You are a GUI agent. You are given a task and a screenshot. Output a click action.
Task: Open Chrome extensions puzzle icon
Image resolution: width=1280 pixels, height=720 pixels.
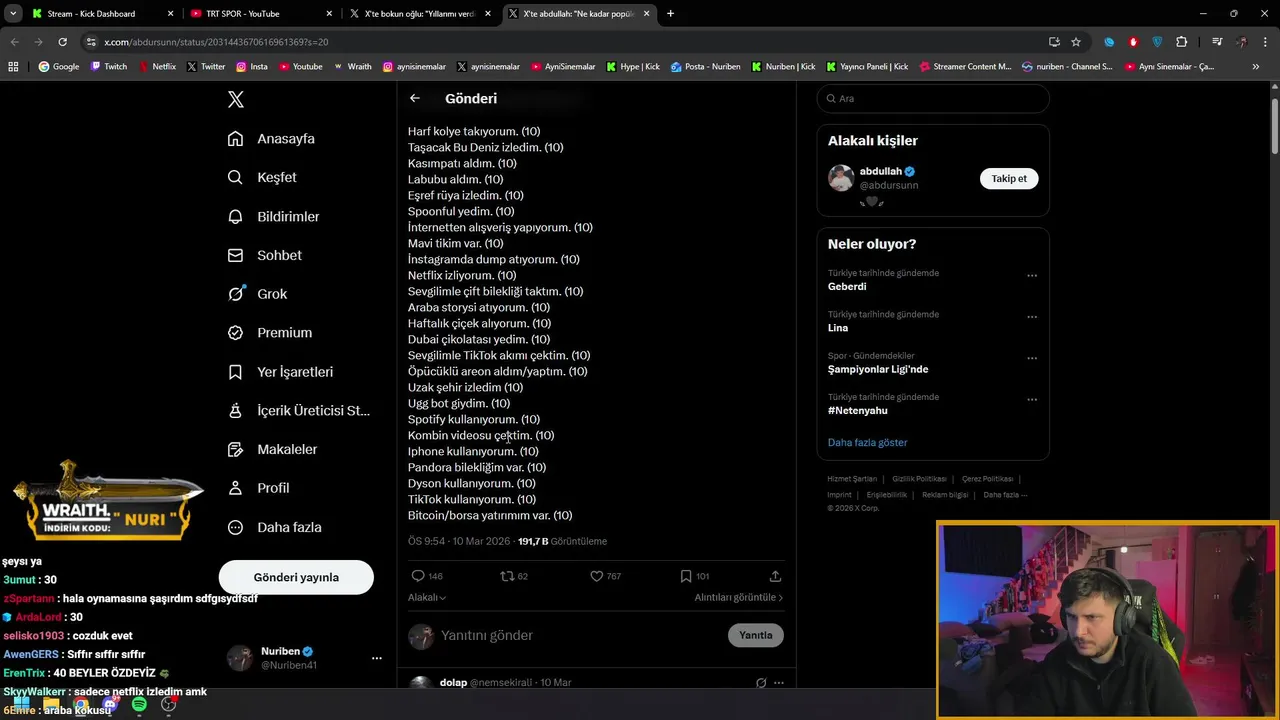(x=1182, y=42)
